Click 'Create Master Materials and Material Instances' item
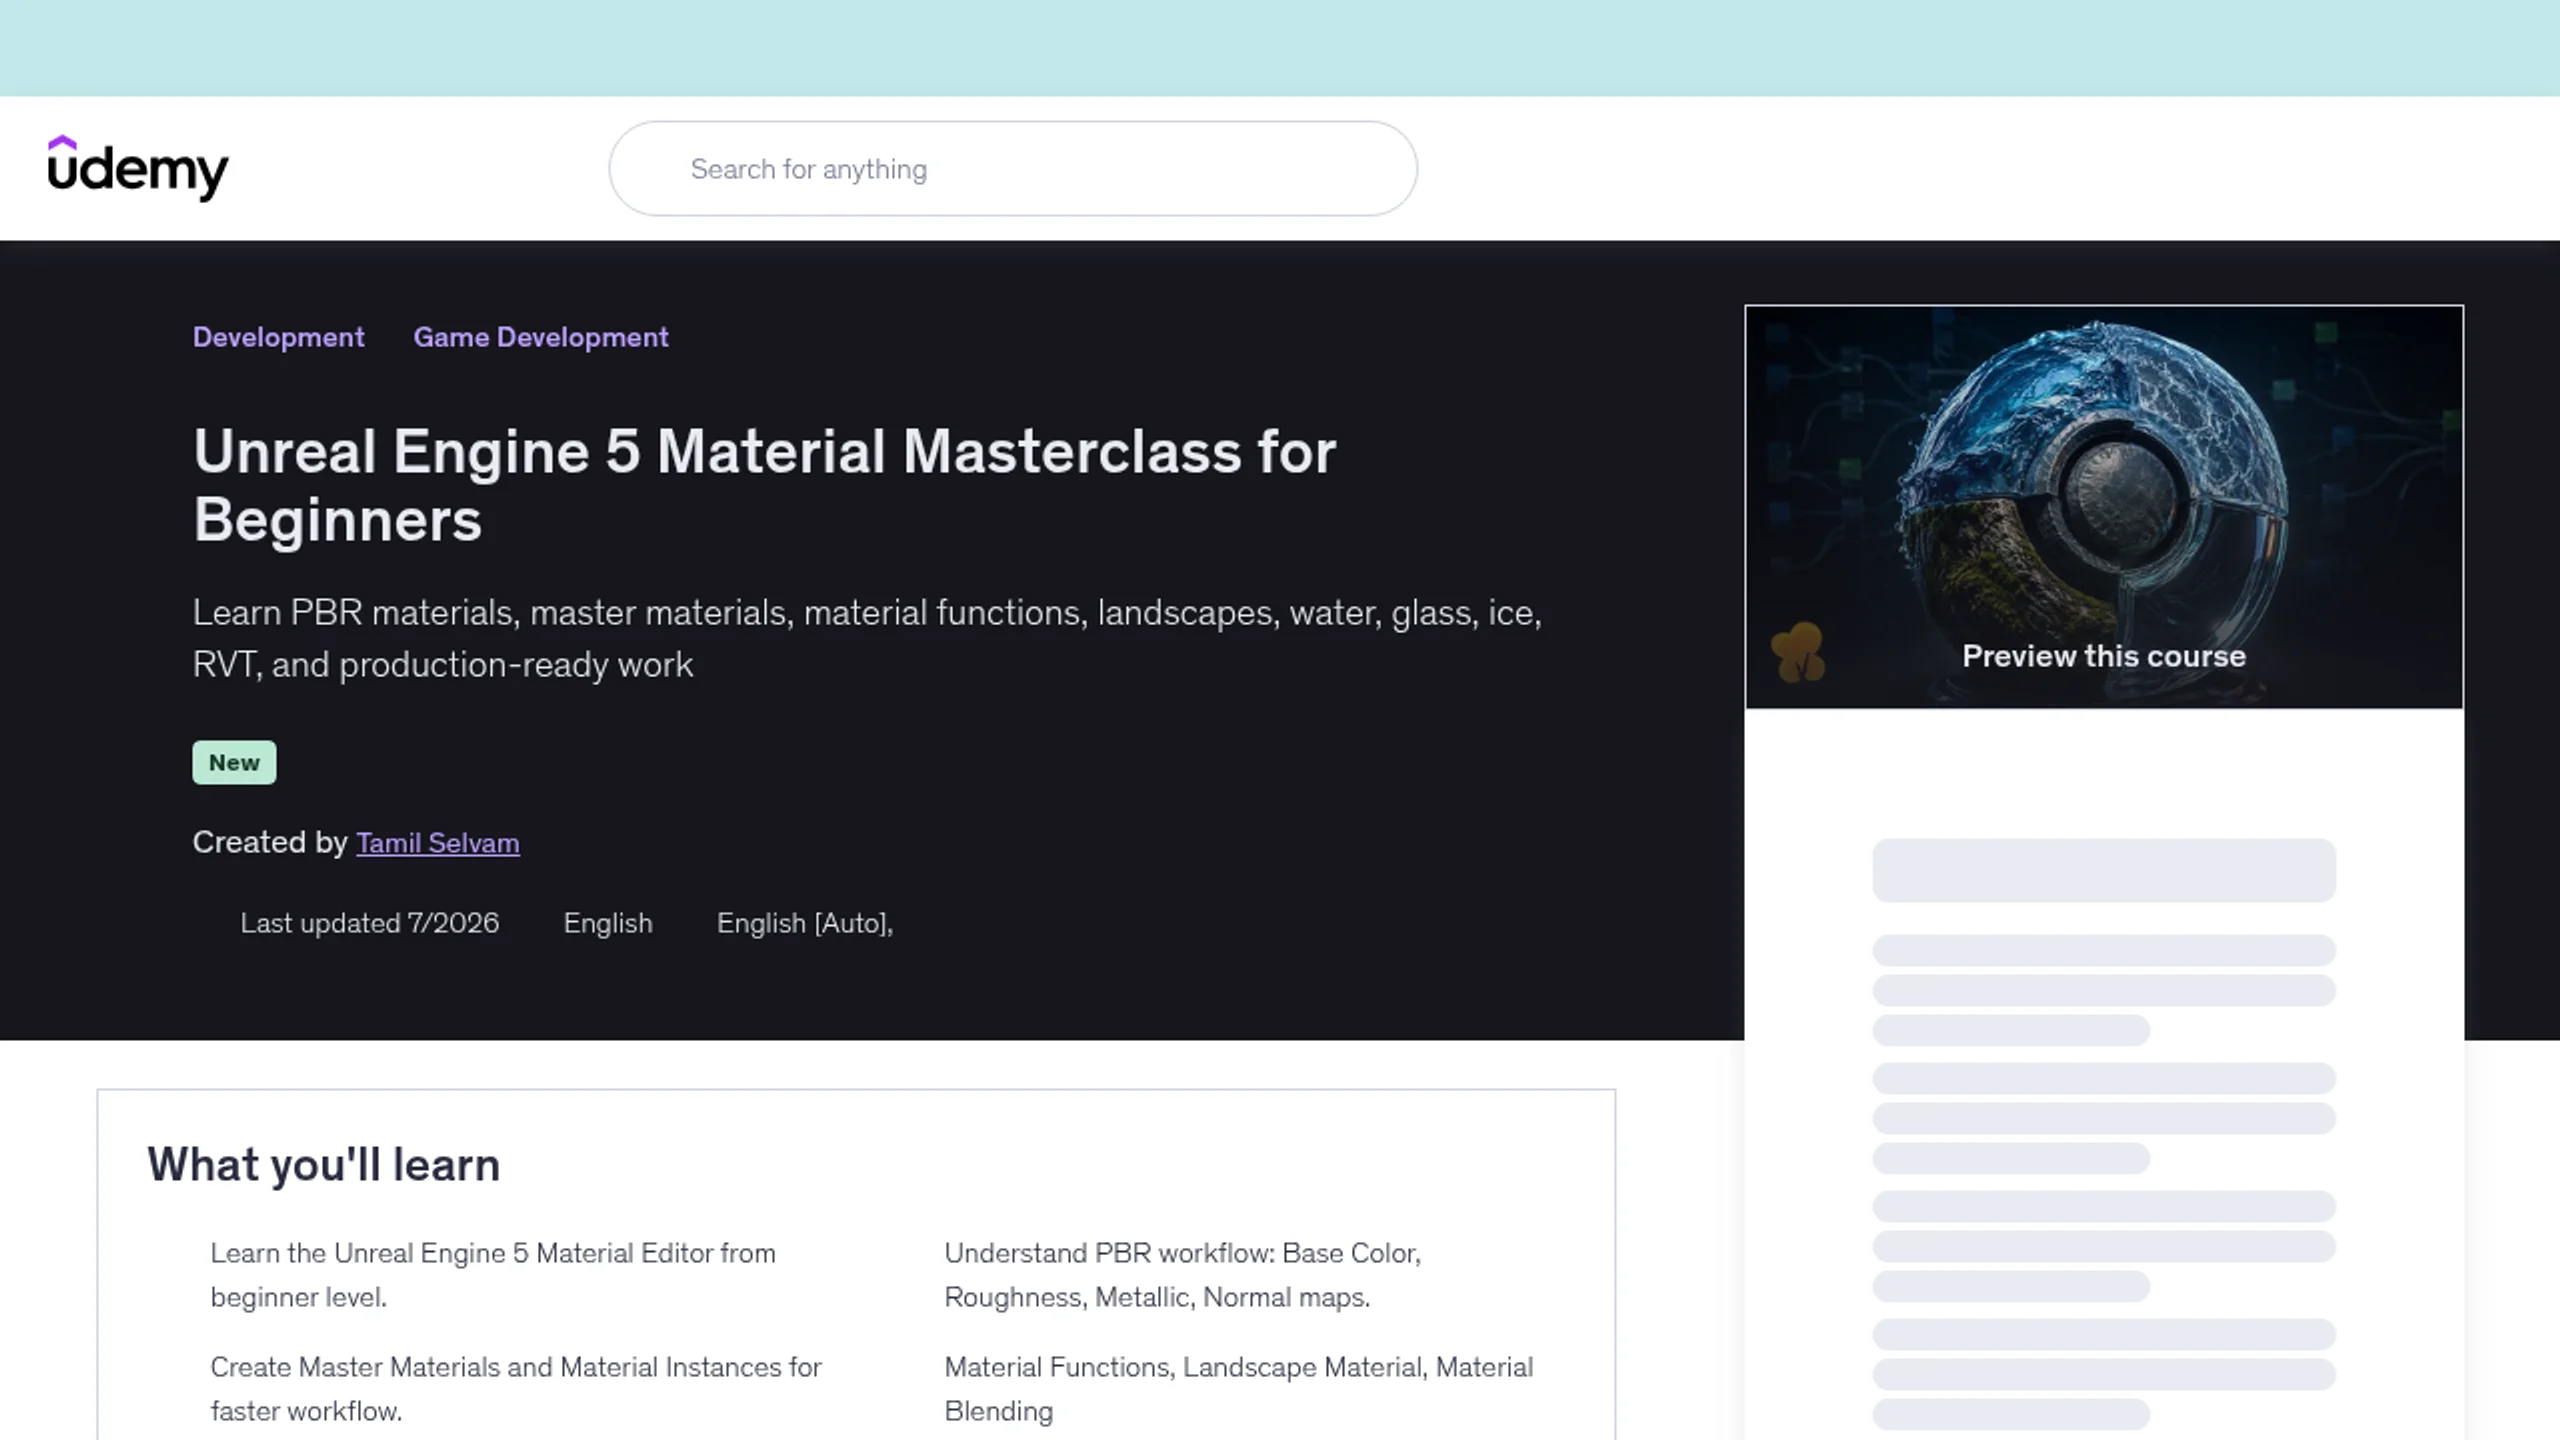The image size is (2560, 1440). click(516, 1389)
